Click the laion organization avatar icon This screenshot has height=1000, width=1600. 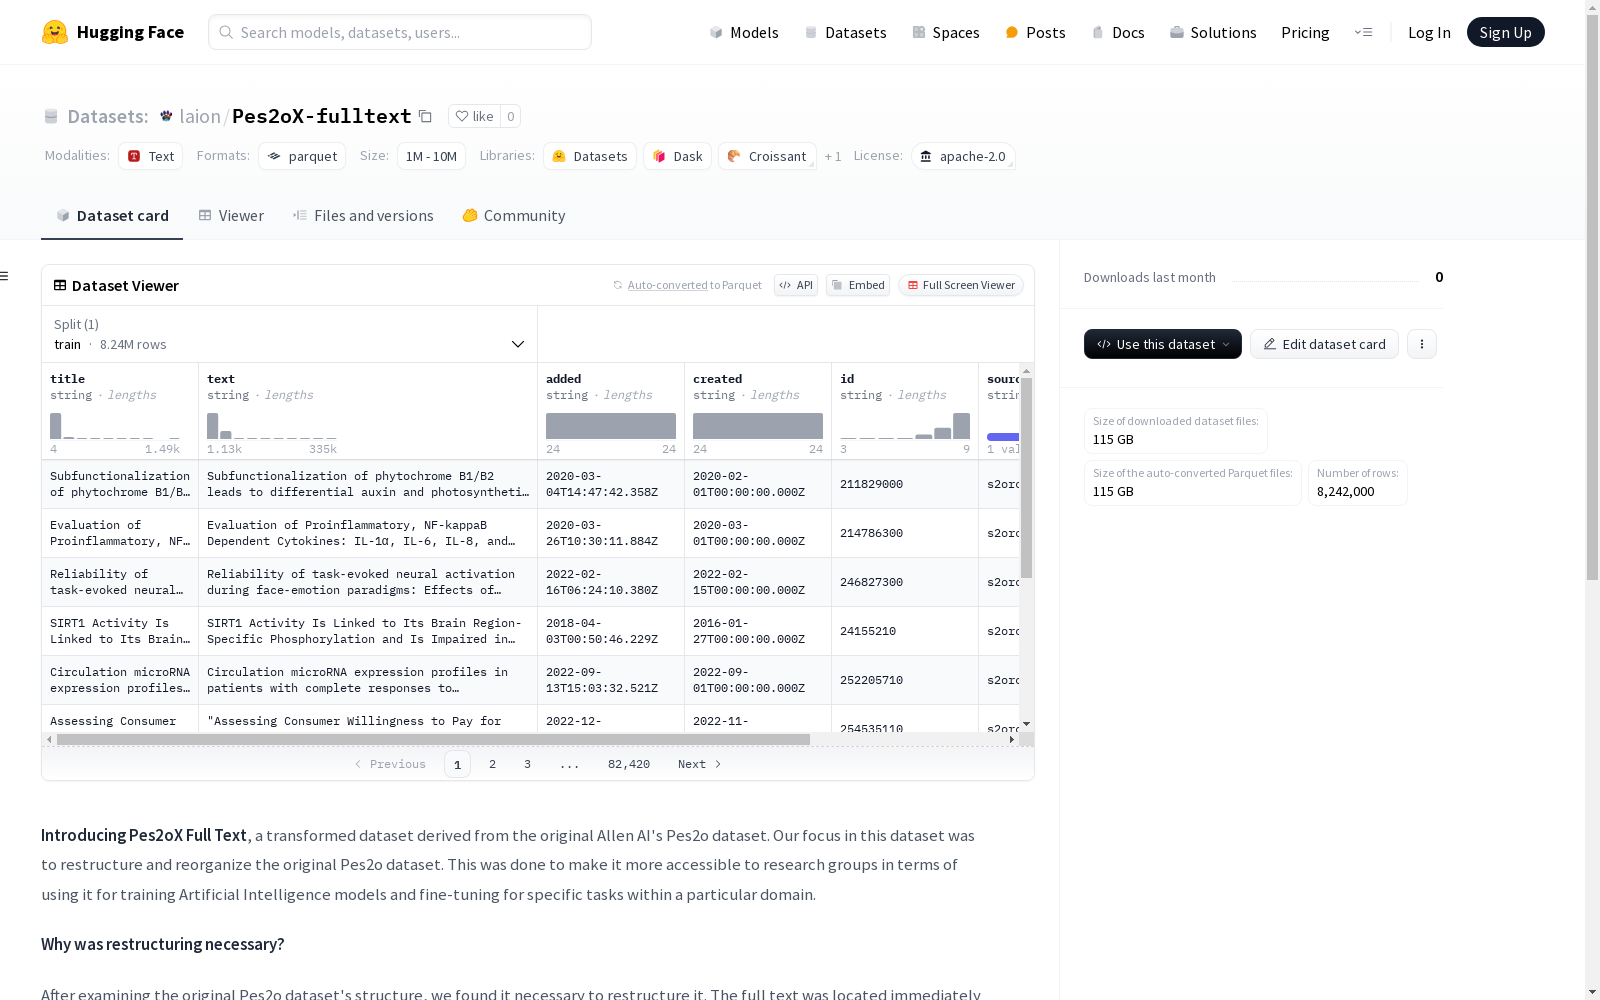pyautogui.click(x=166, y=116)
